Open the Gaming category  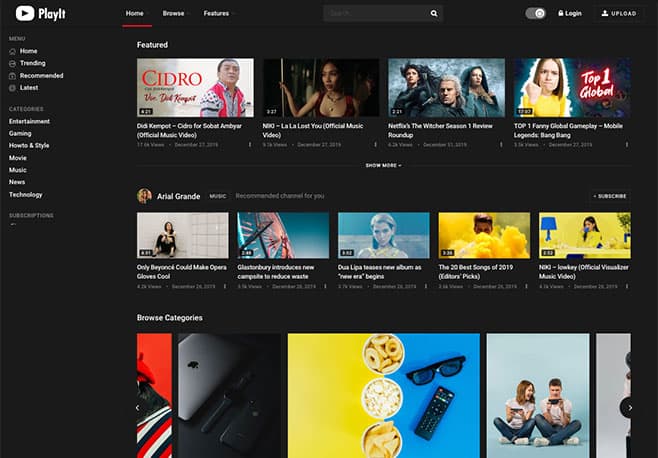(20, 133)
